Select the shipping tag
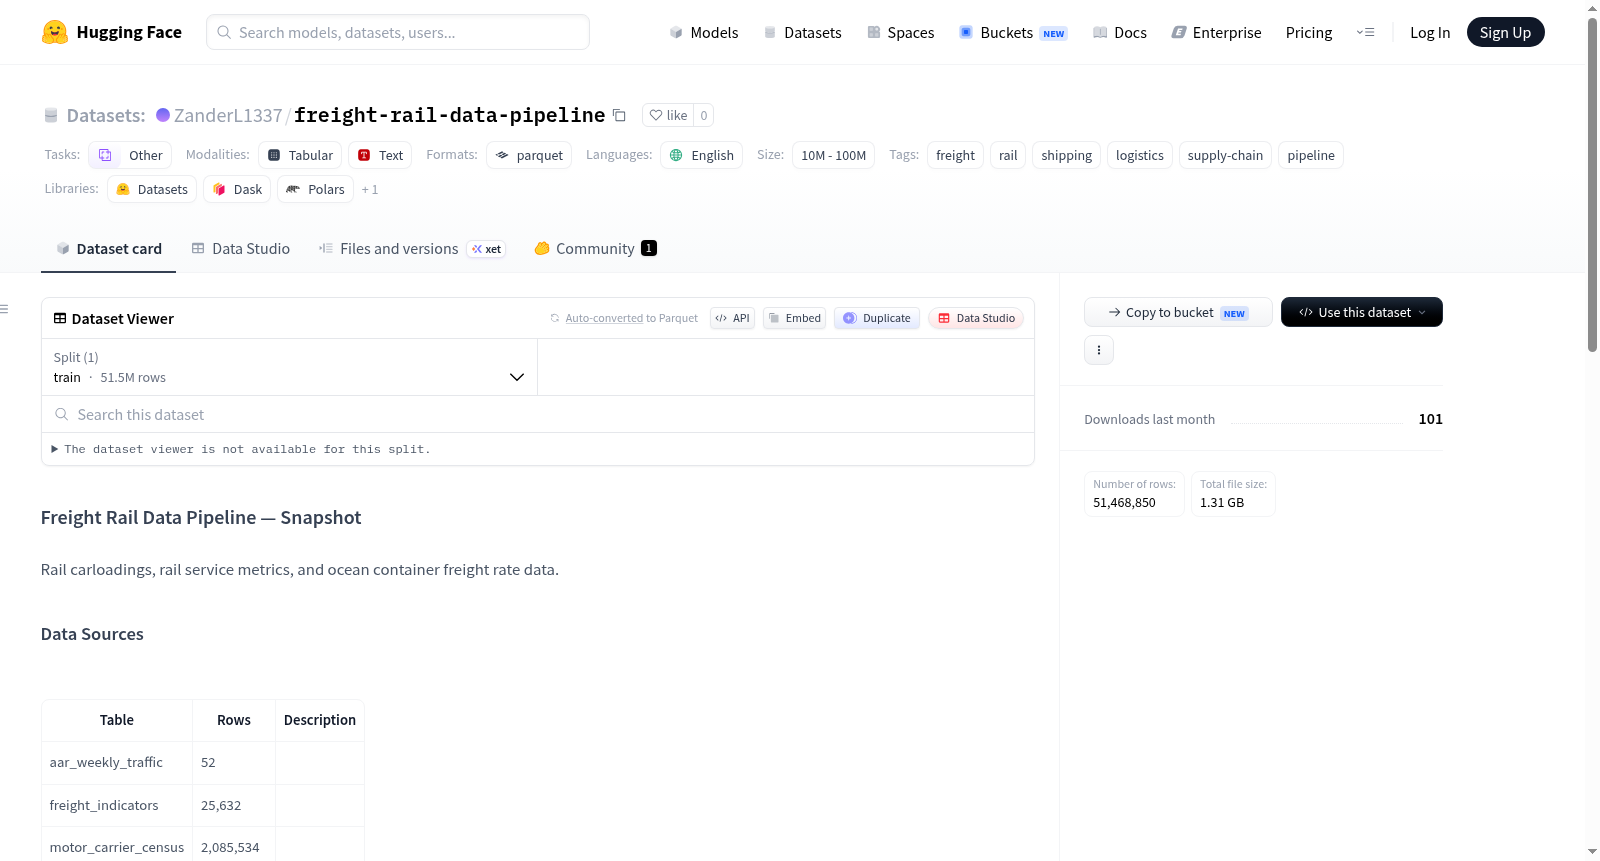The width and height of the screenshot is (1600, 861). click(x=1066, y=155)
